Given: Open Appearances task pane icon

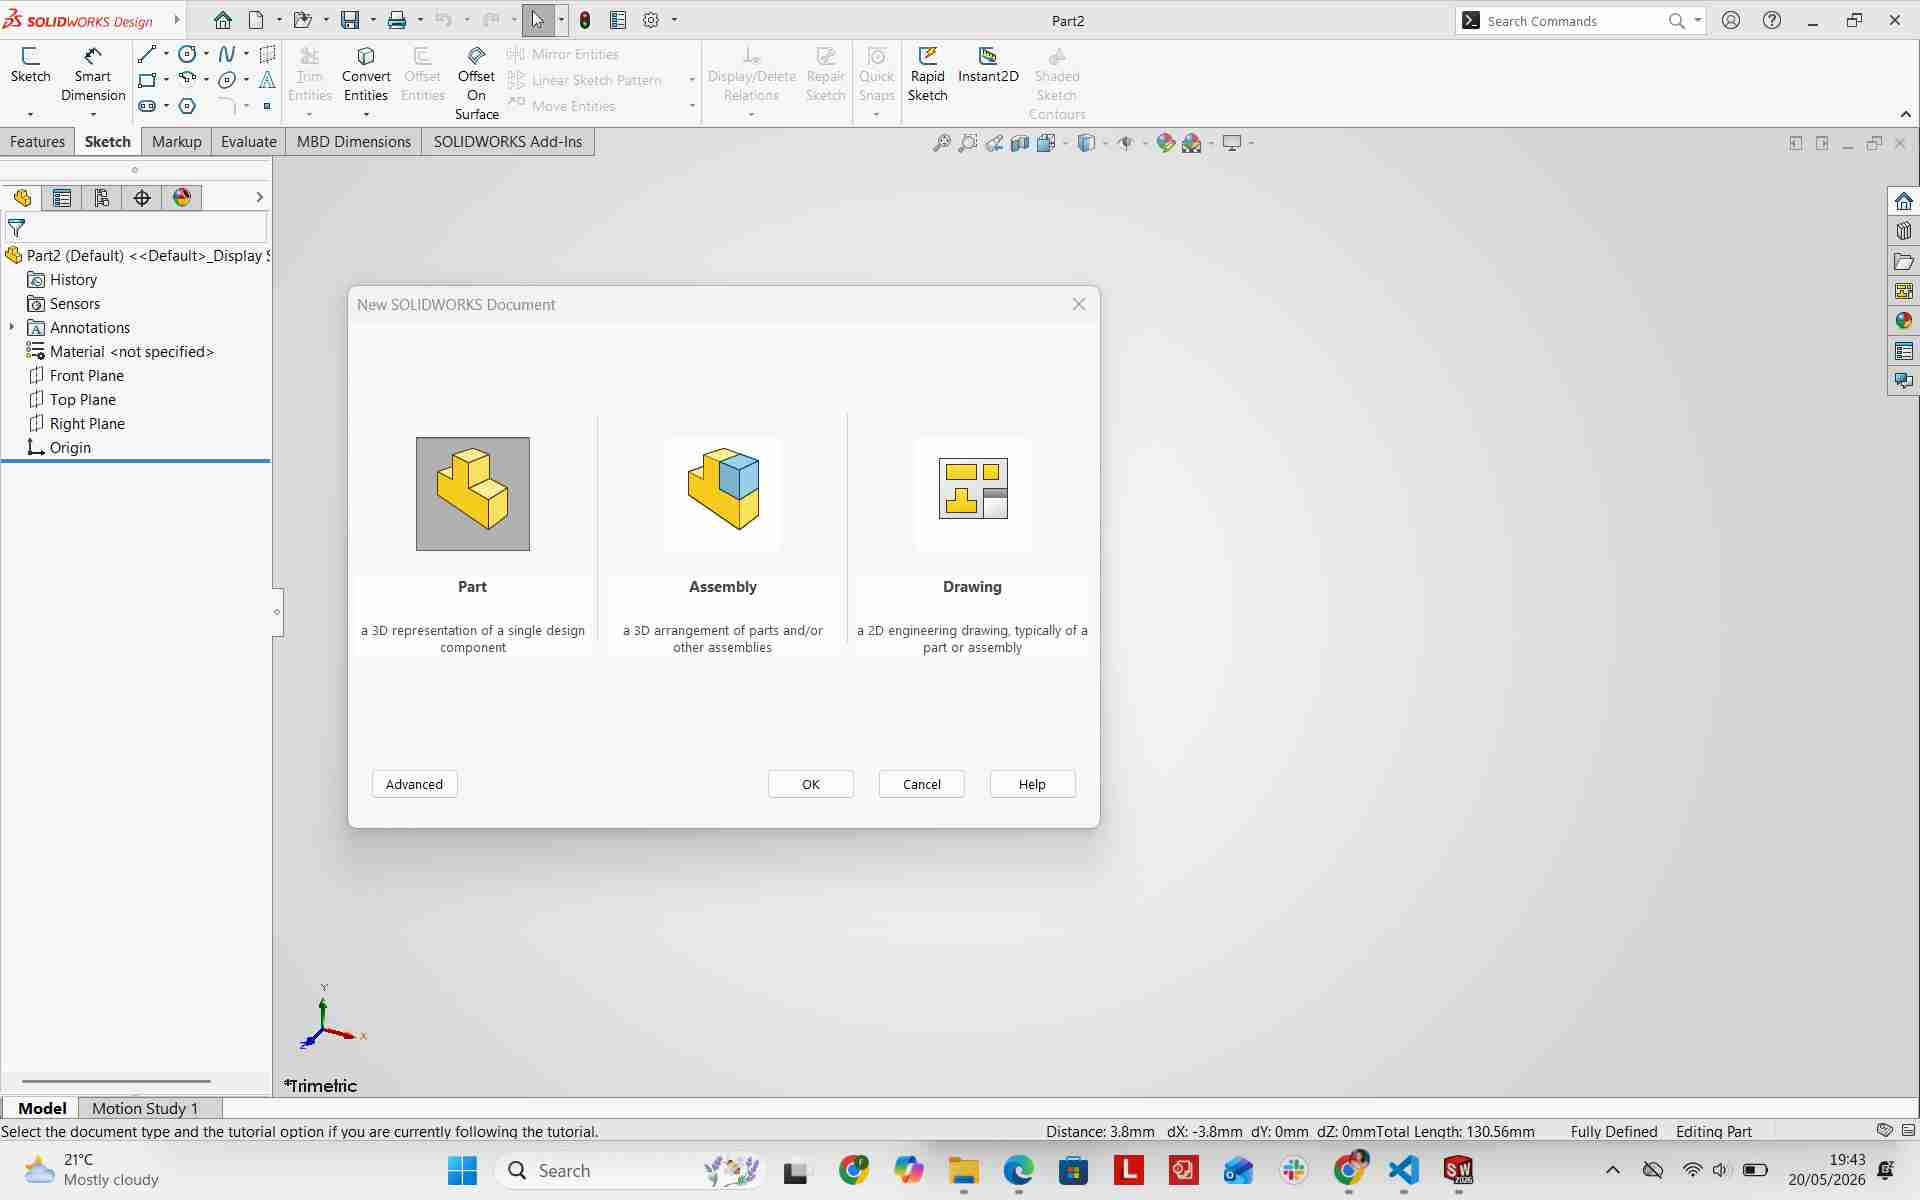Looking at the screenshot, I should 1904,321.
